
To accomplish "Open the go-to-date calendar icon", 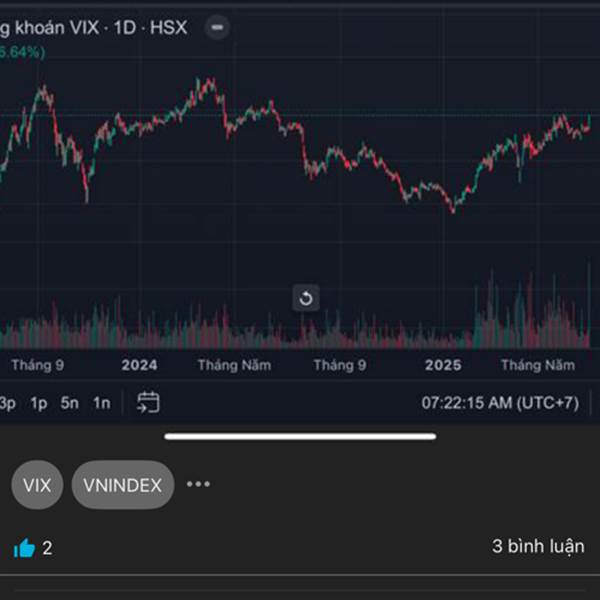I will pyautogui.click(x=148, y=403).
